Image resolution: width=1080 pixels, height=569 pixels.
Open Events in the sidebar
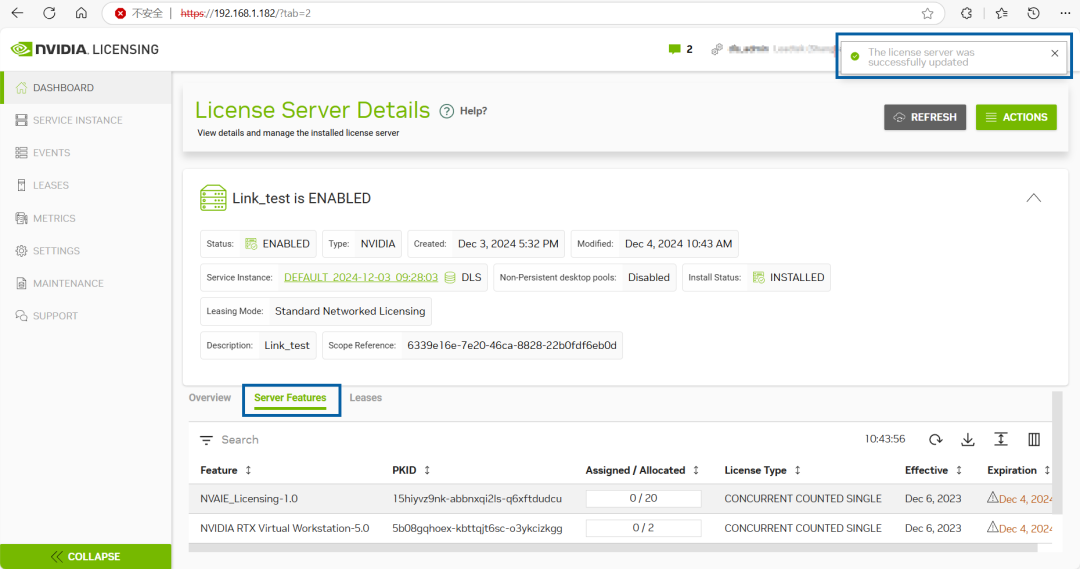[86, 152]
